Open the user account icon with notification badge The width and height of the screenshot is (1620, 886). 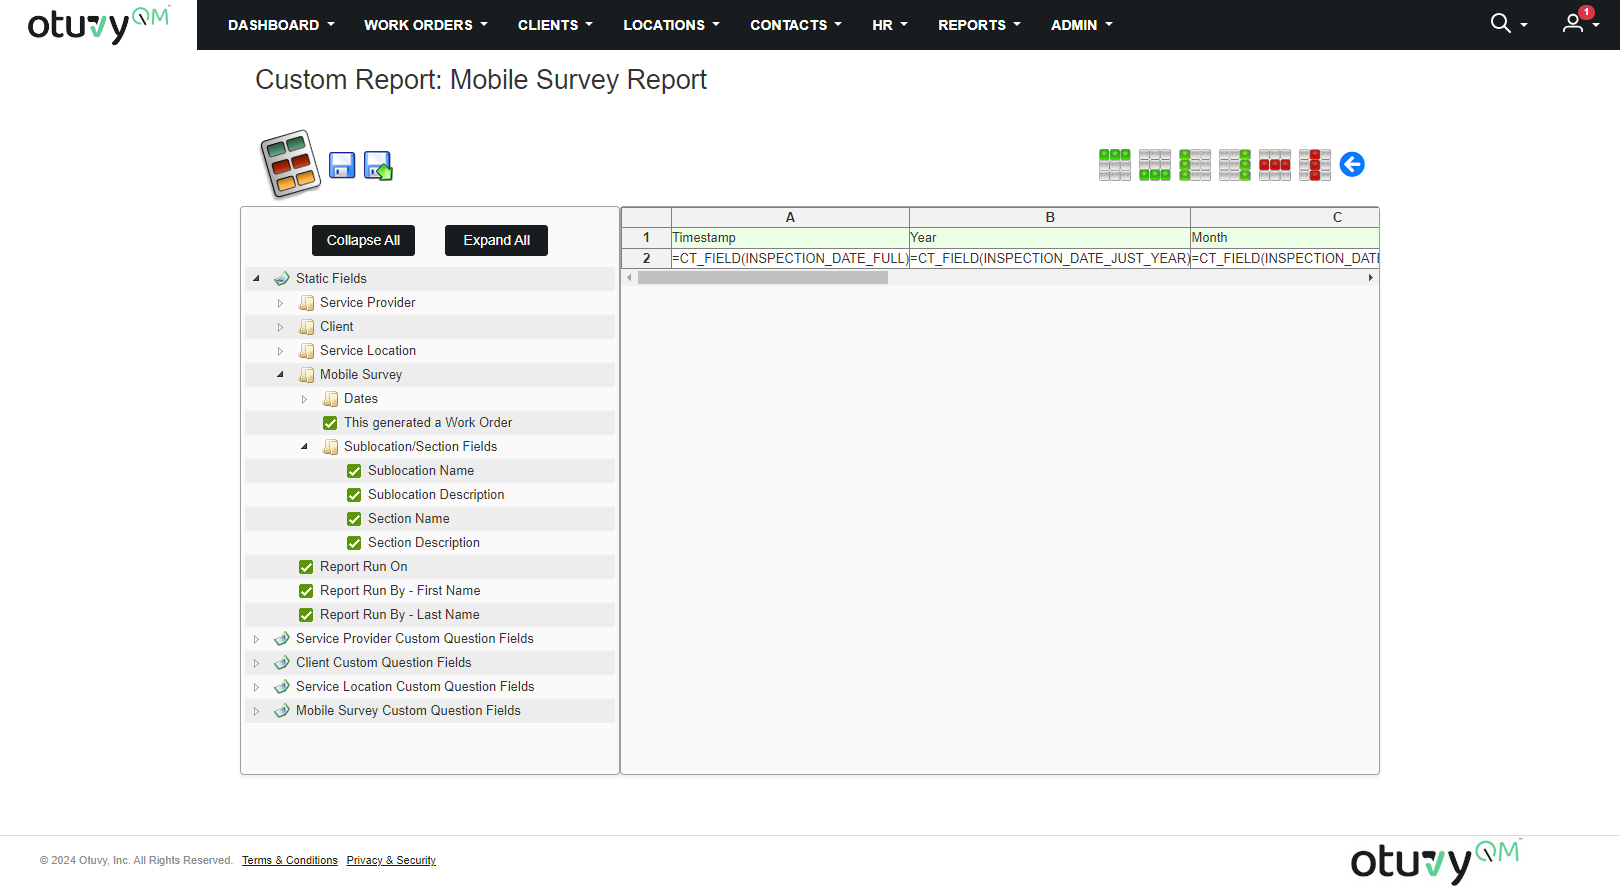(x=1574, y=23)
